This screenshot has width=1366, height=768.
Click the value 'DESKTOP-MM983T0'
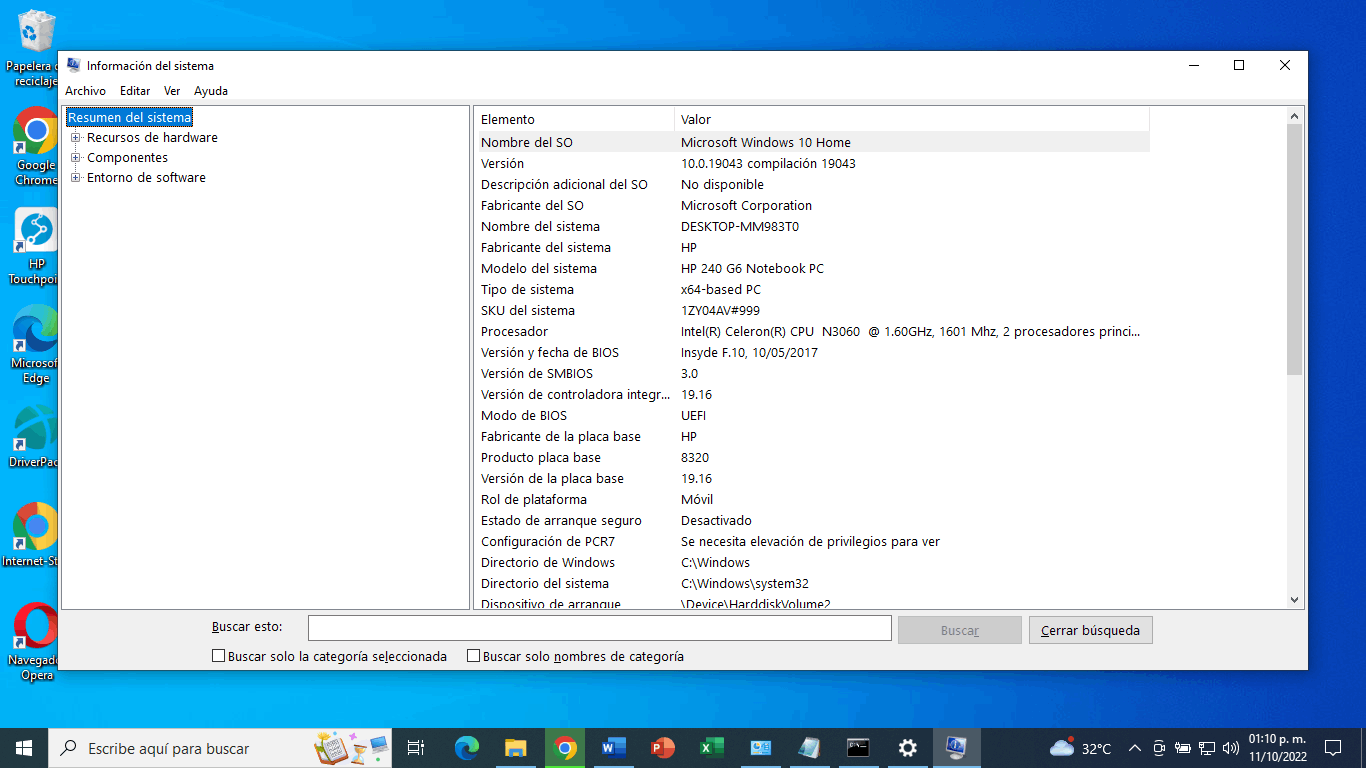click(740, 226)
